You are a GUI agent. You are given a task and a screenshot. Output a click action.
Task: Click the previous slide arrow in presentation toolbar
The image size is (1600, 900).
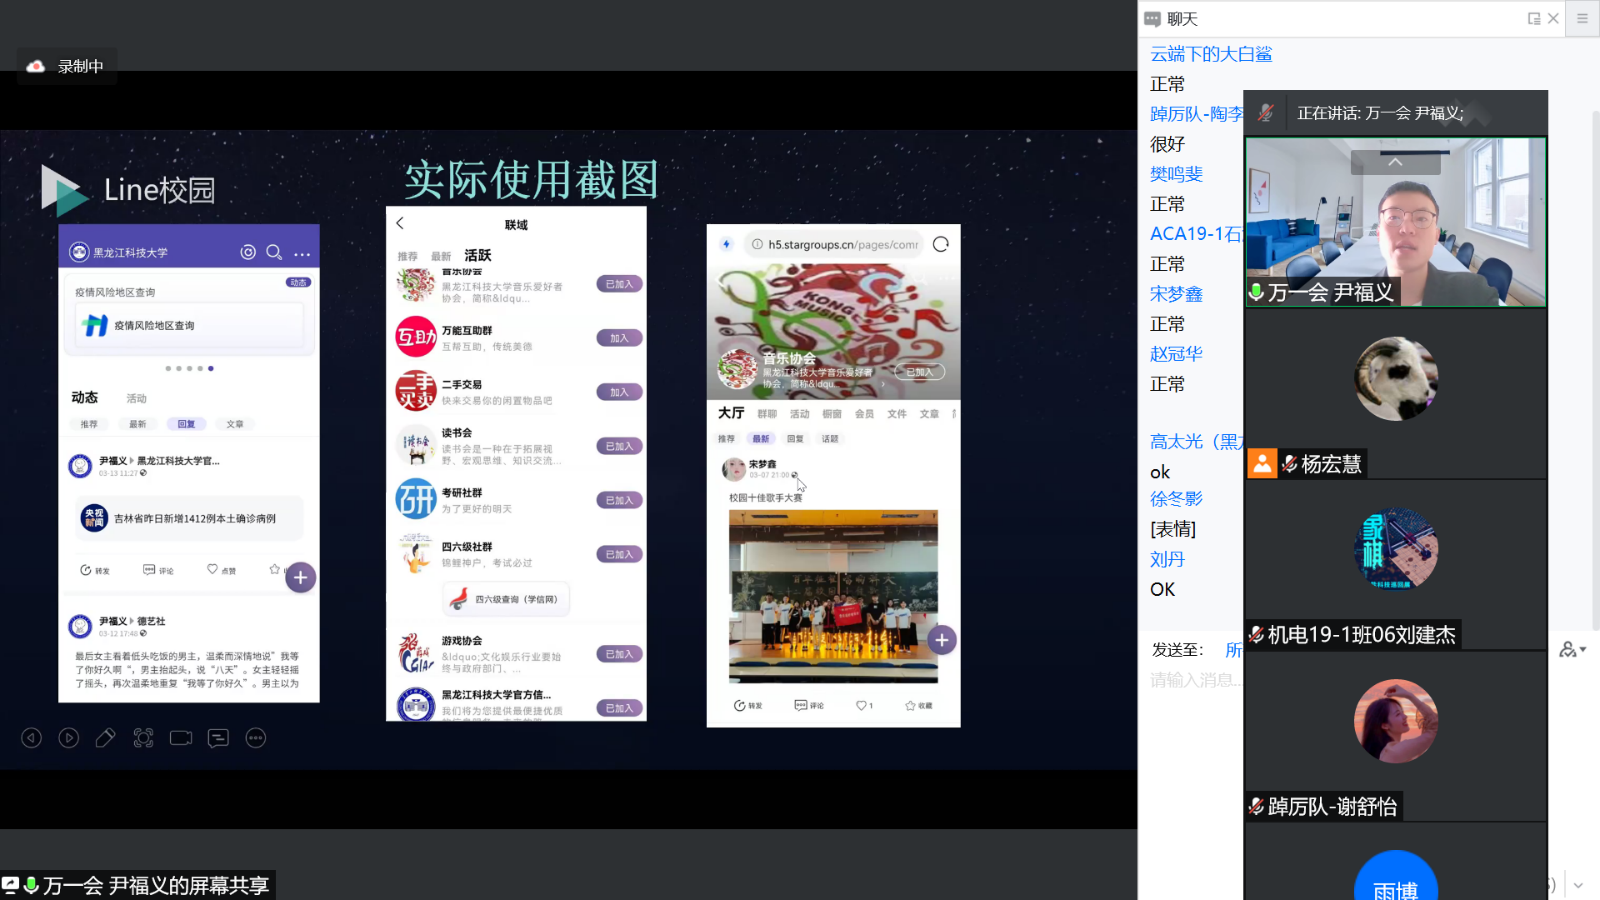click(32, 738)
